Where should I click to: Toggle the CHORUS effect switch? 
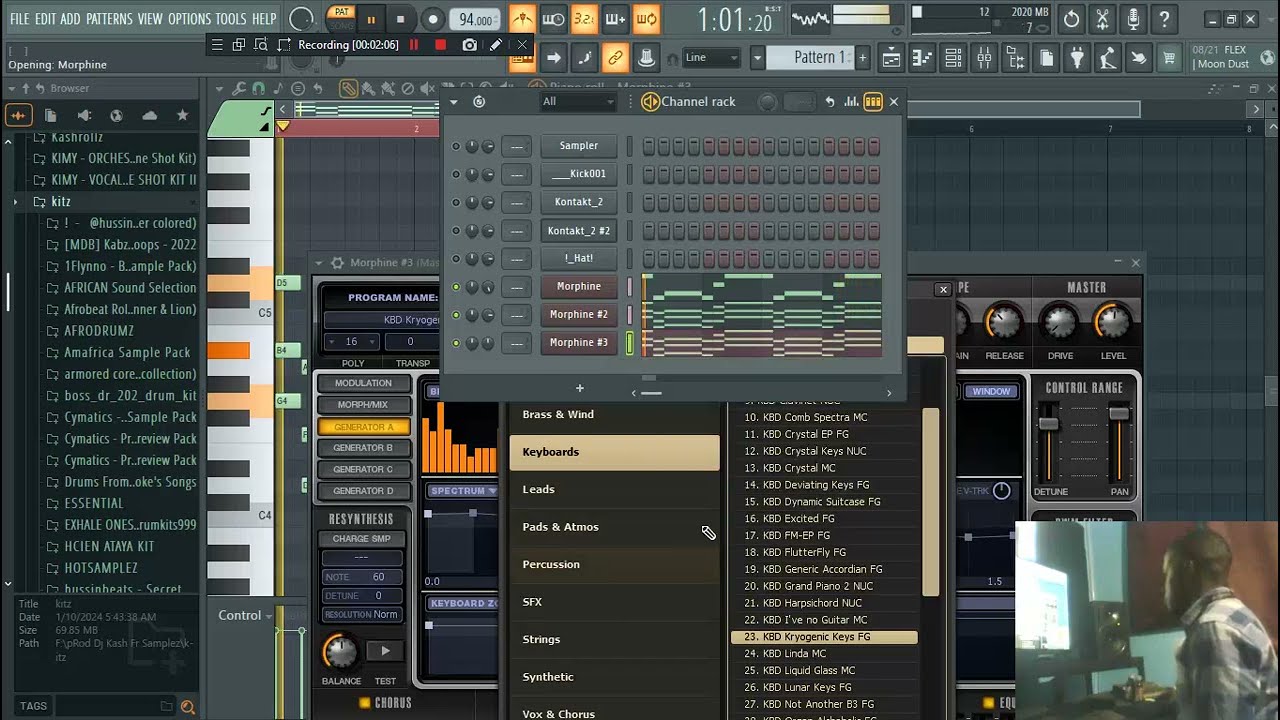coord(365,703)
